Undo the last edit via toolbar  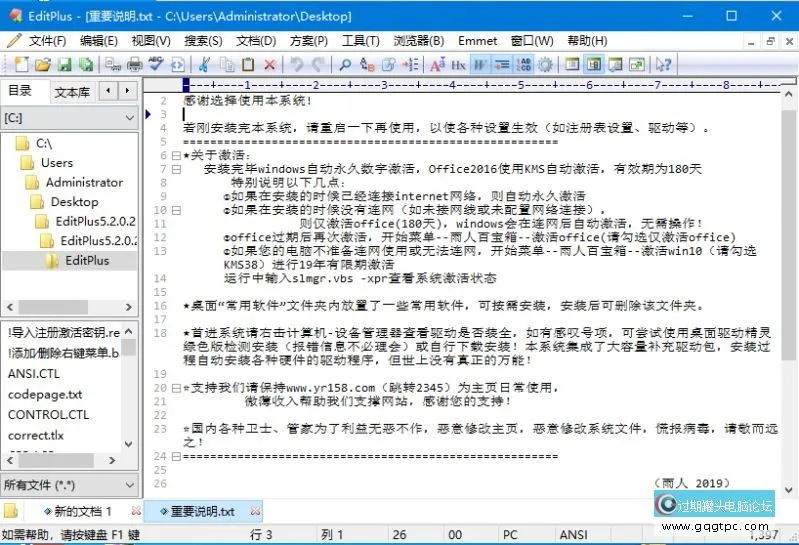click(x=297, y=65)
